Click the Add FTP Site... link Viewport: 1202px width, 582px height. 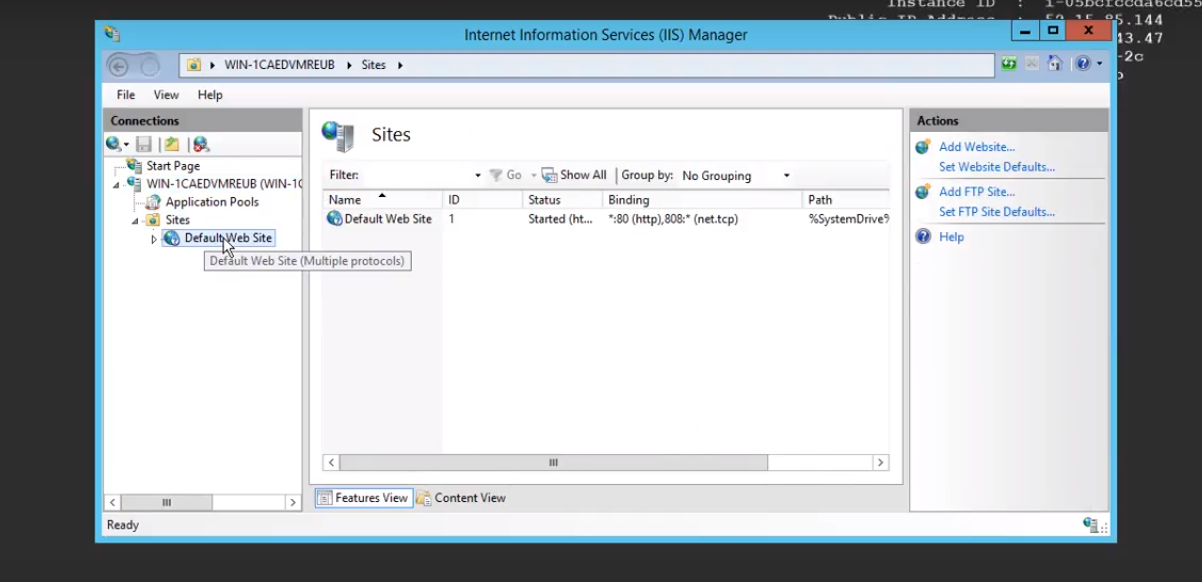pyautogui.click(x=977, y=192)
